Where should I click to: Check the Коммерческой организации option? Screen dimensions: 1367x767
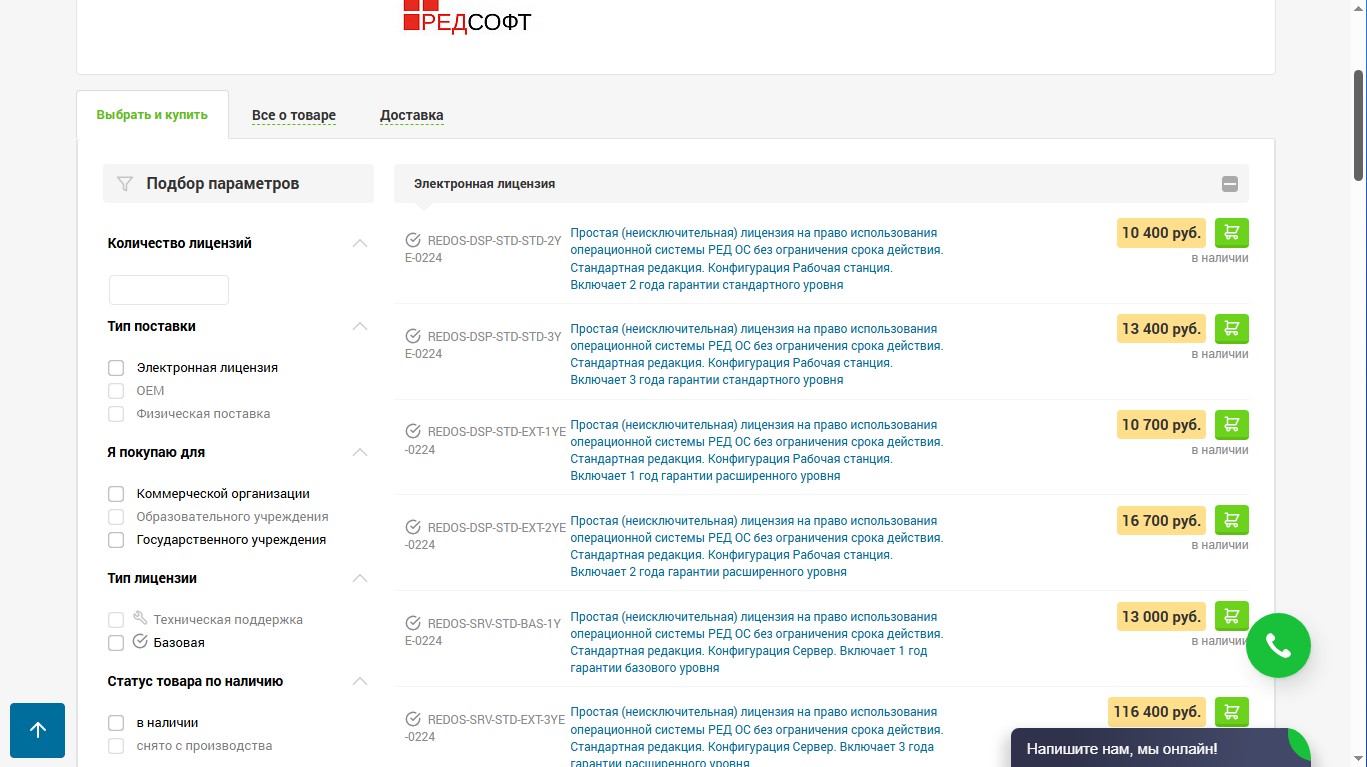tap(116, 494)
